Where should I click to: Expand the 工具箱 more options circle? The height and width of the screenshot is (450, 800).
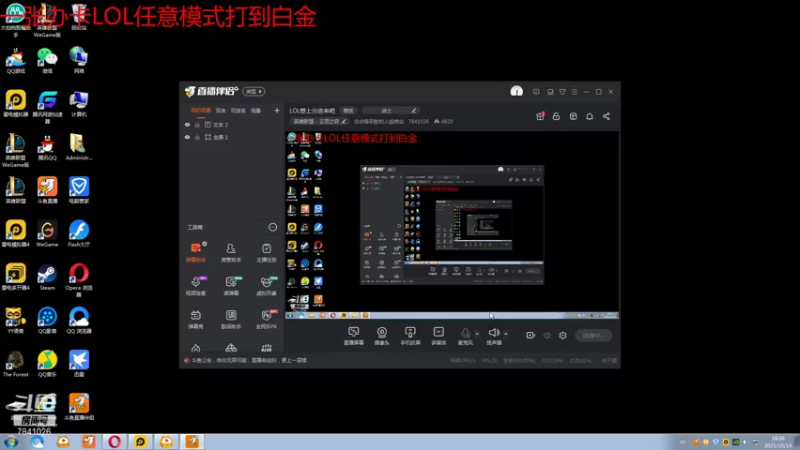(272, 227)
